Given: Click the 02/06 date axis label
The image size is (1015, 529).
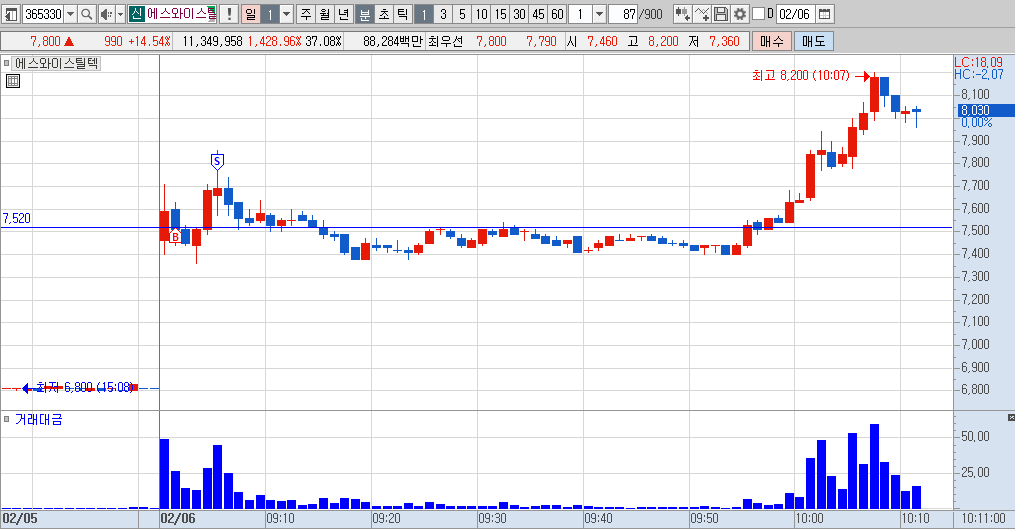Looking at the screenshot, I should 178,519.
